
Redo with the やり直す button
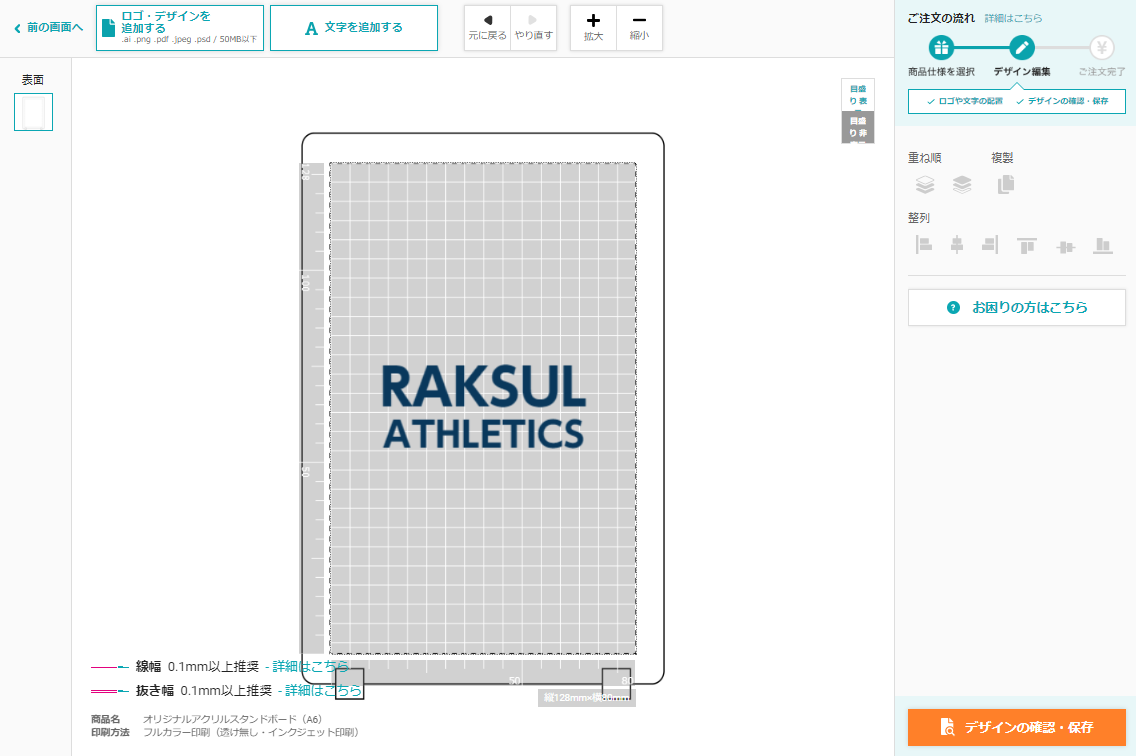pyautogui.click(x=534, y=28)
